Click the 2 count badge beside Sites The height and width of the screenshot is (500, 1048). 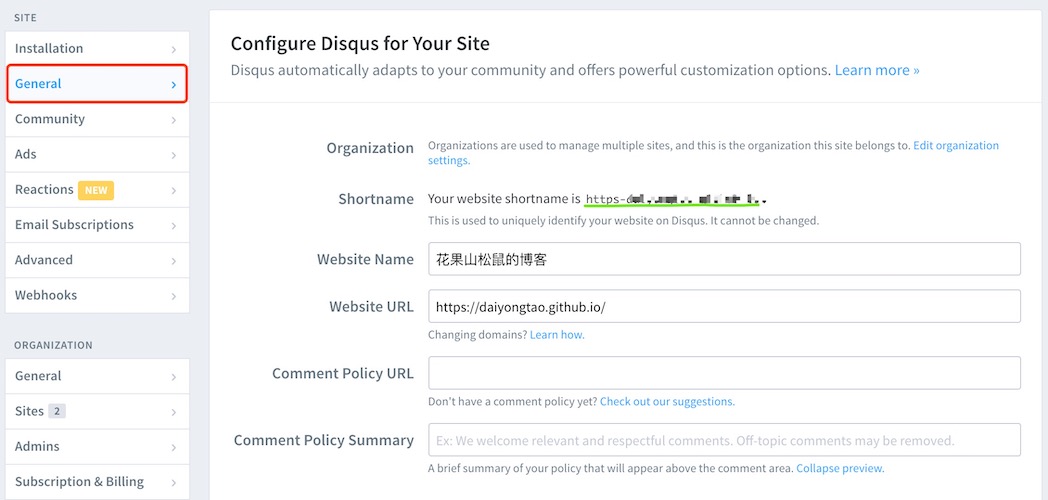[x=57, y=412]
